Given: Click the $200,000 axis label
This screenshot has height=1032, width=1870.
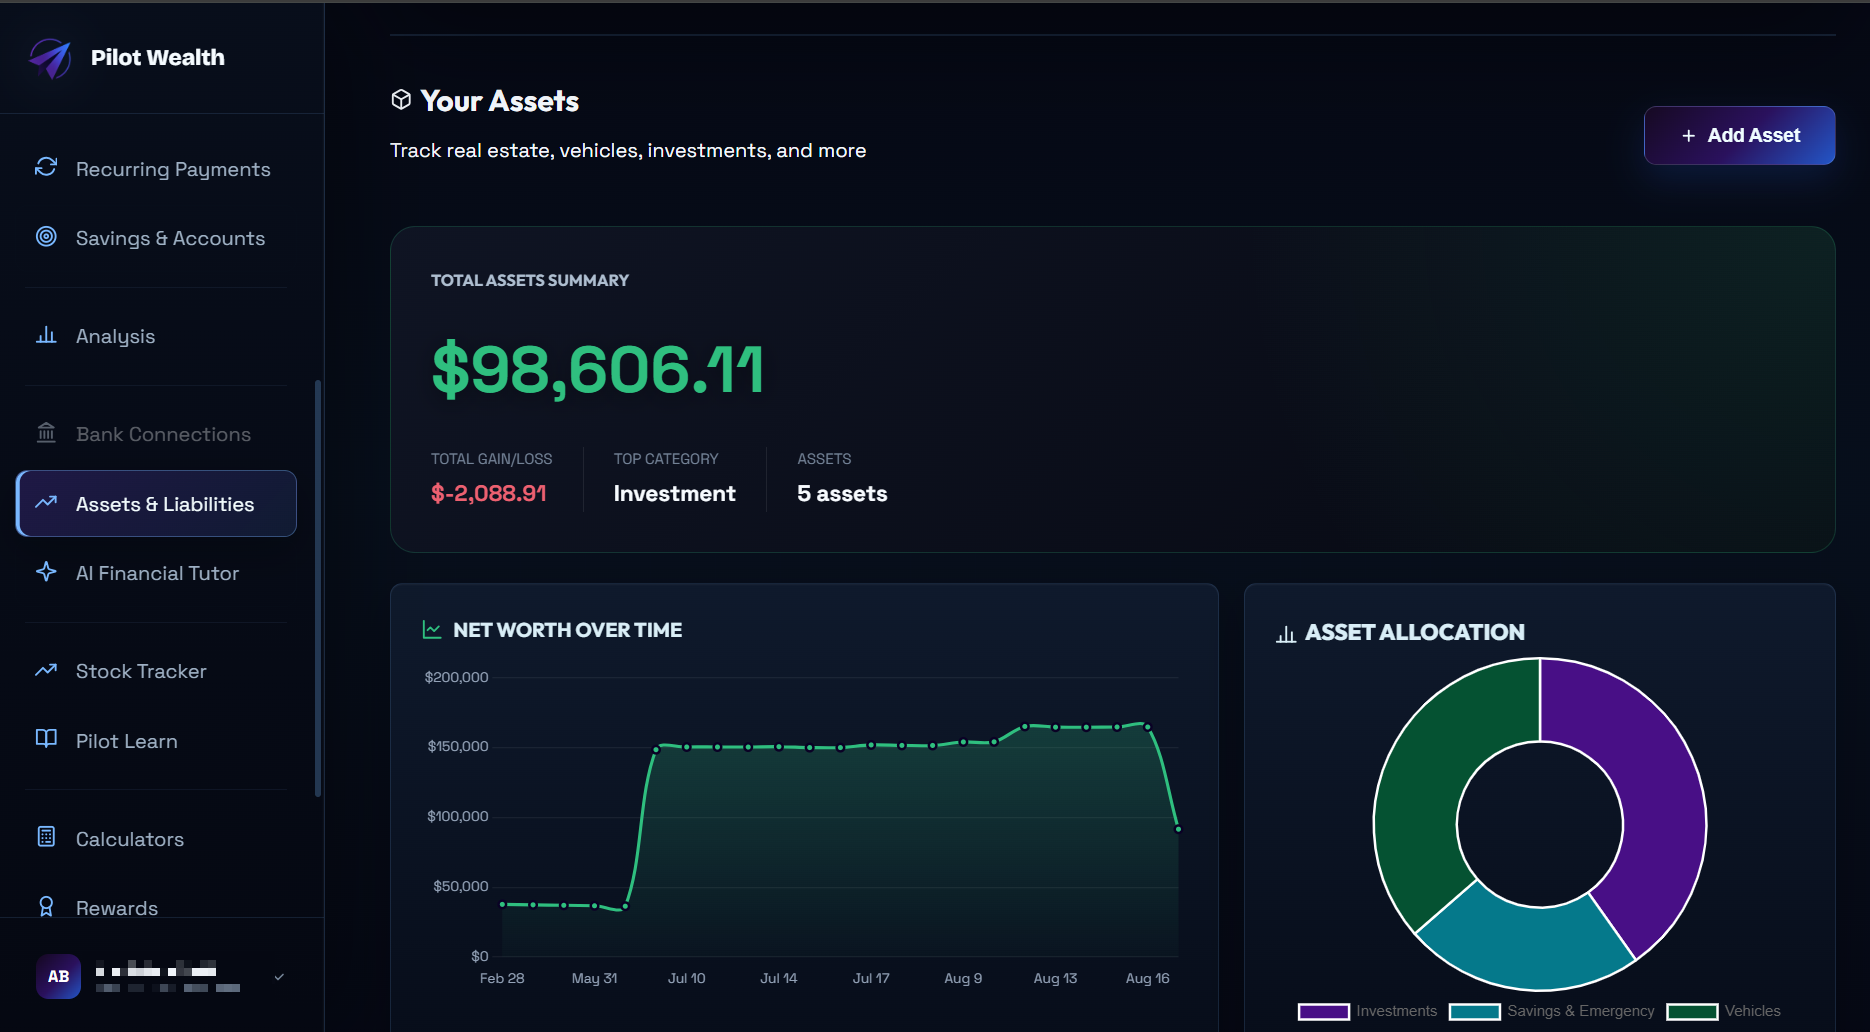Looking at the screenshot, I should (456, 677).
